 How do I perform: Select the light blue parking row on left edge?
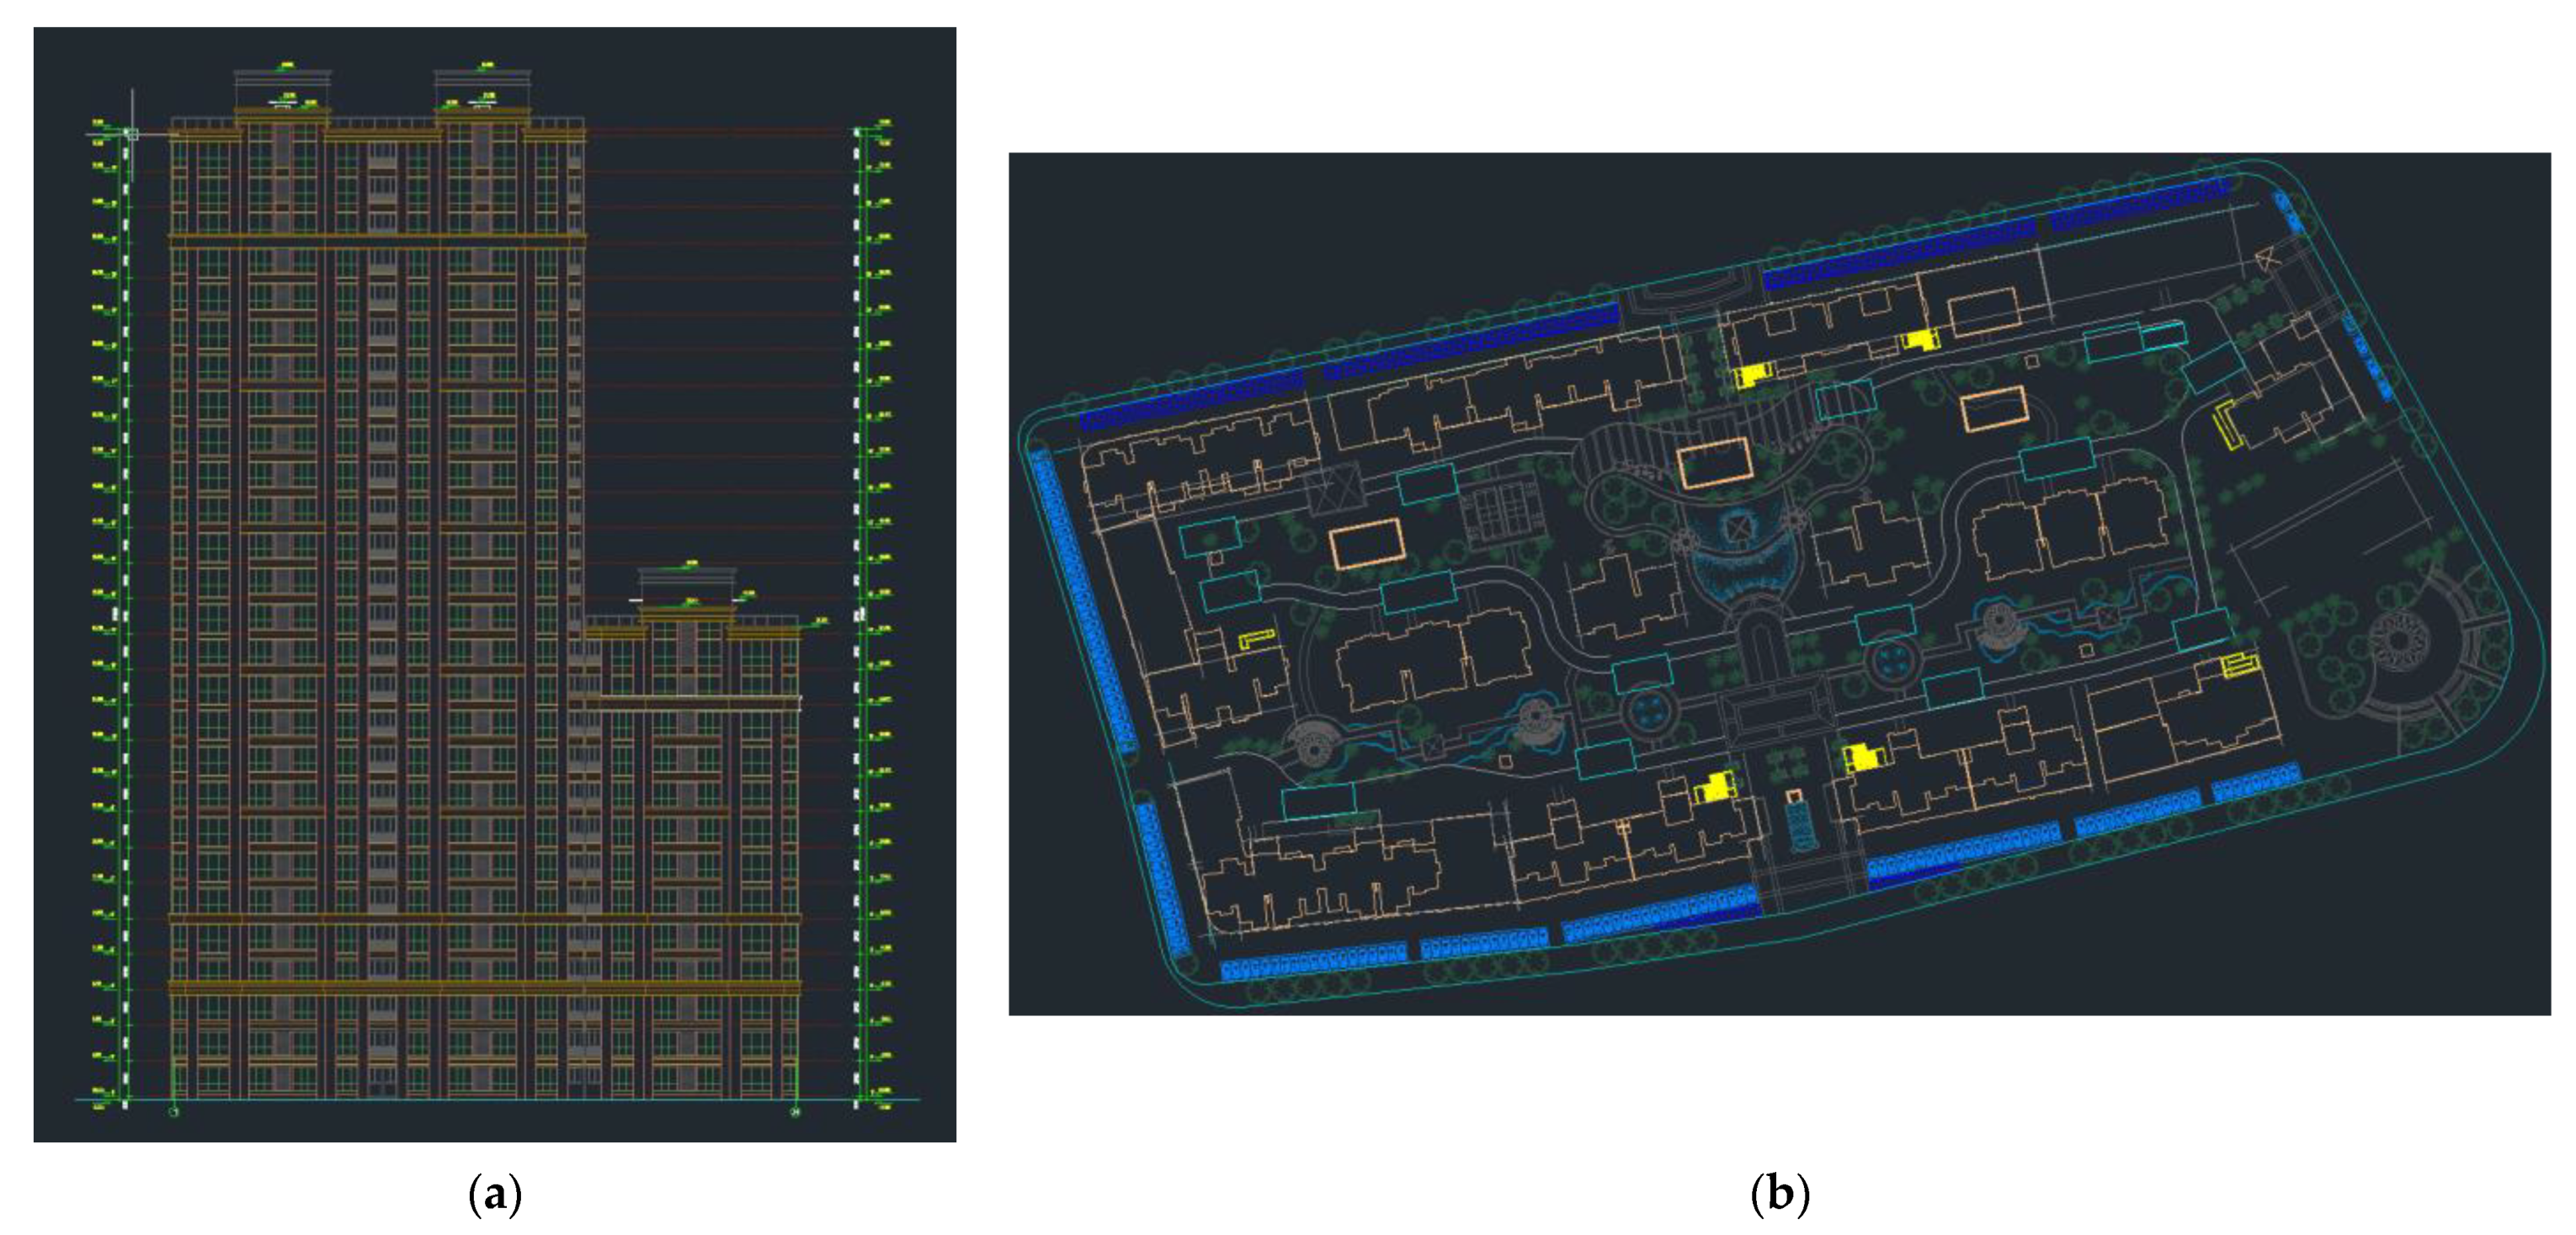pos(1085,600)
